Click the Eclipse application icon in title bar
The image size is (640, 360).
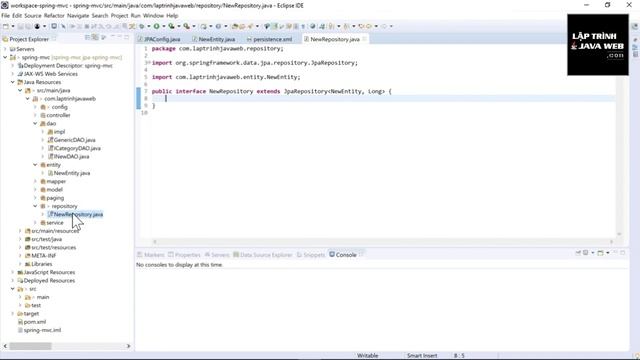(x=4, y=5)
